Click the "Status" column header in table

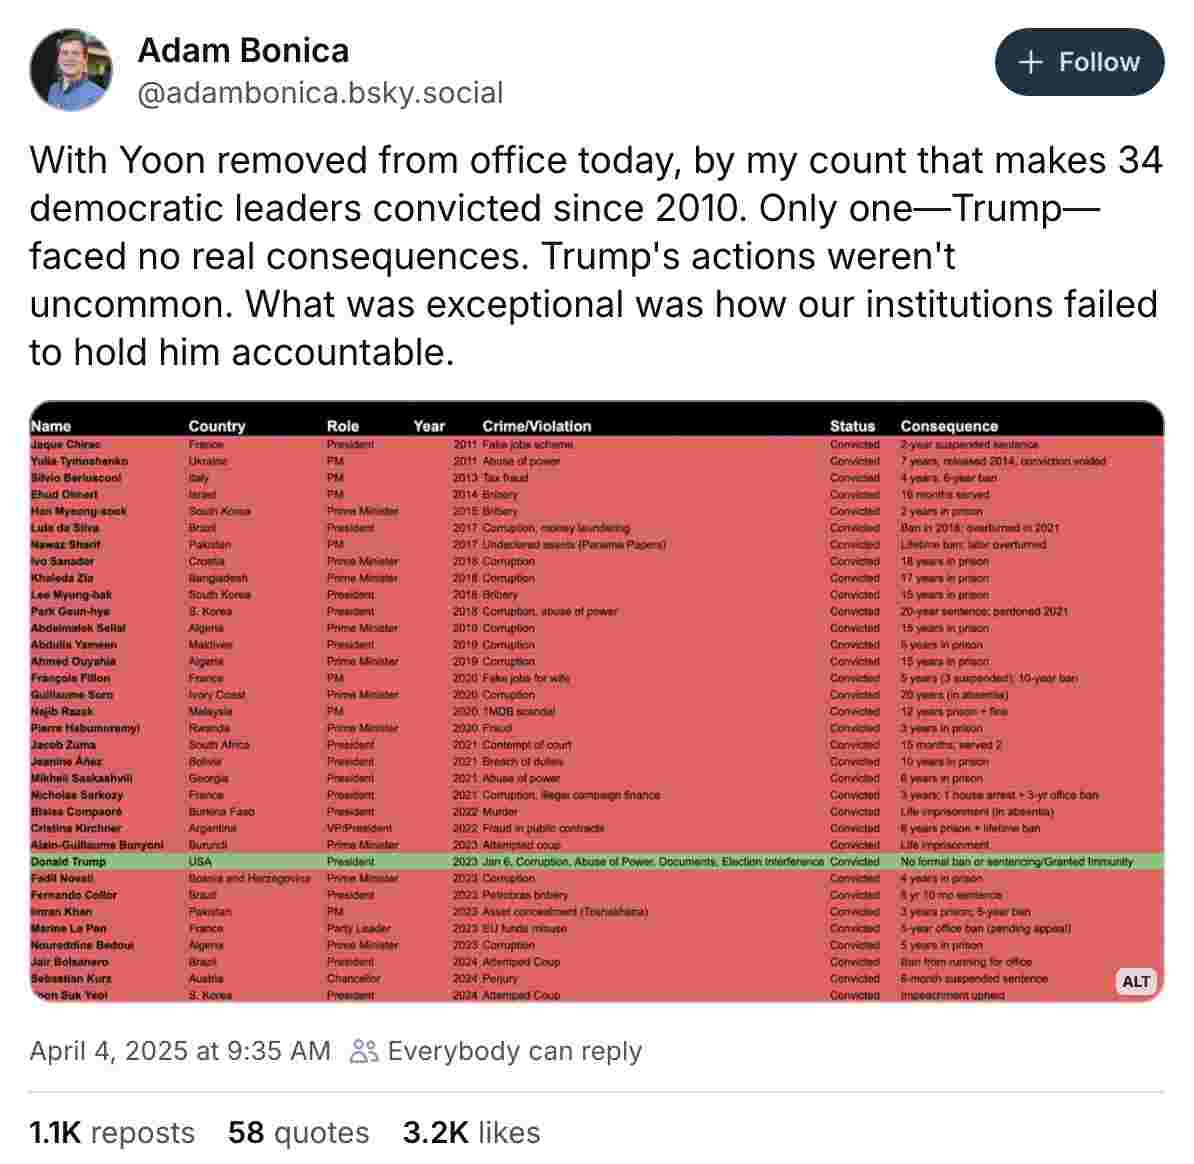coord(851,426)
